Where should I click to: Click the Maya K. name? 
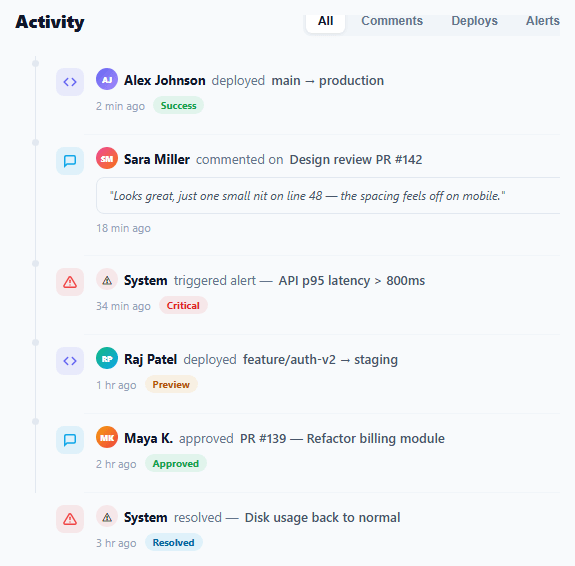coord(148,439)
